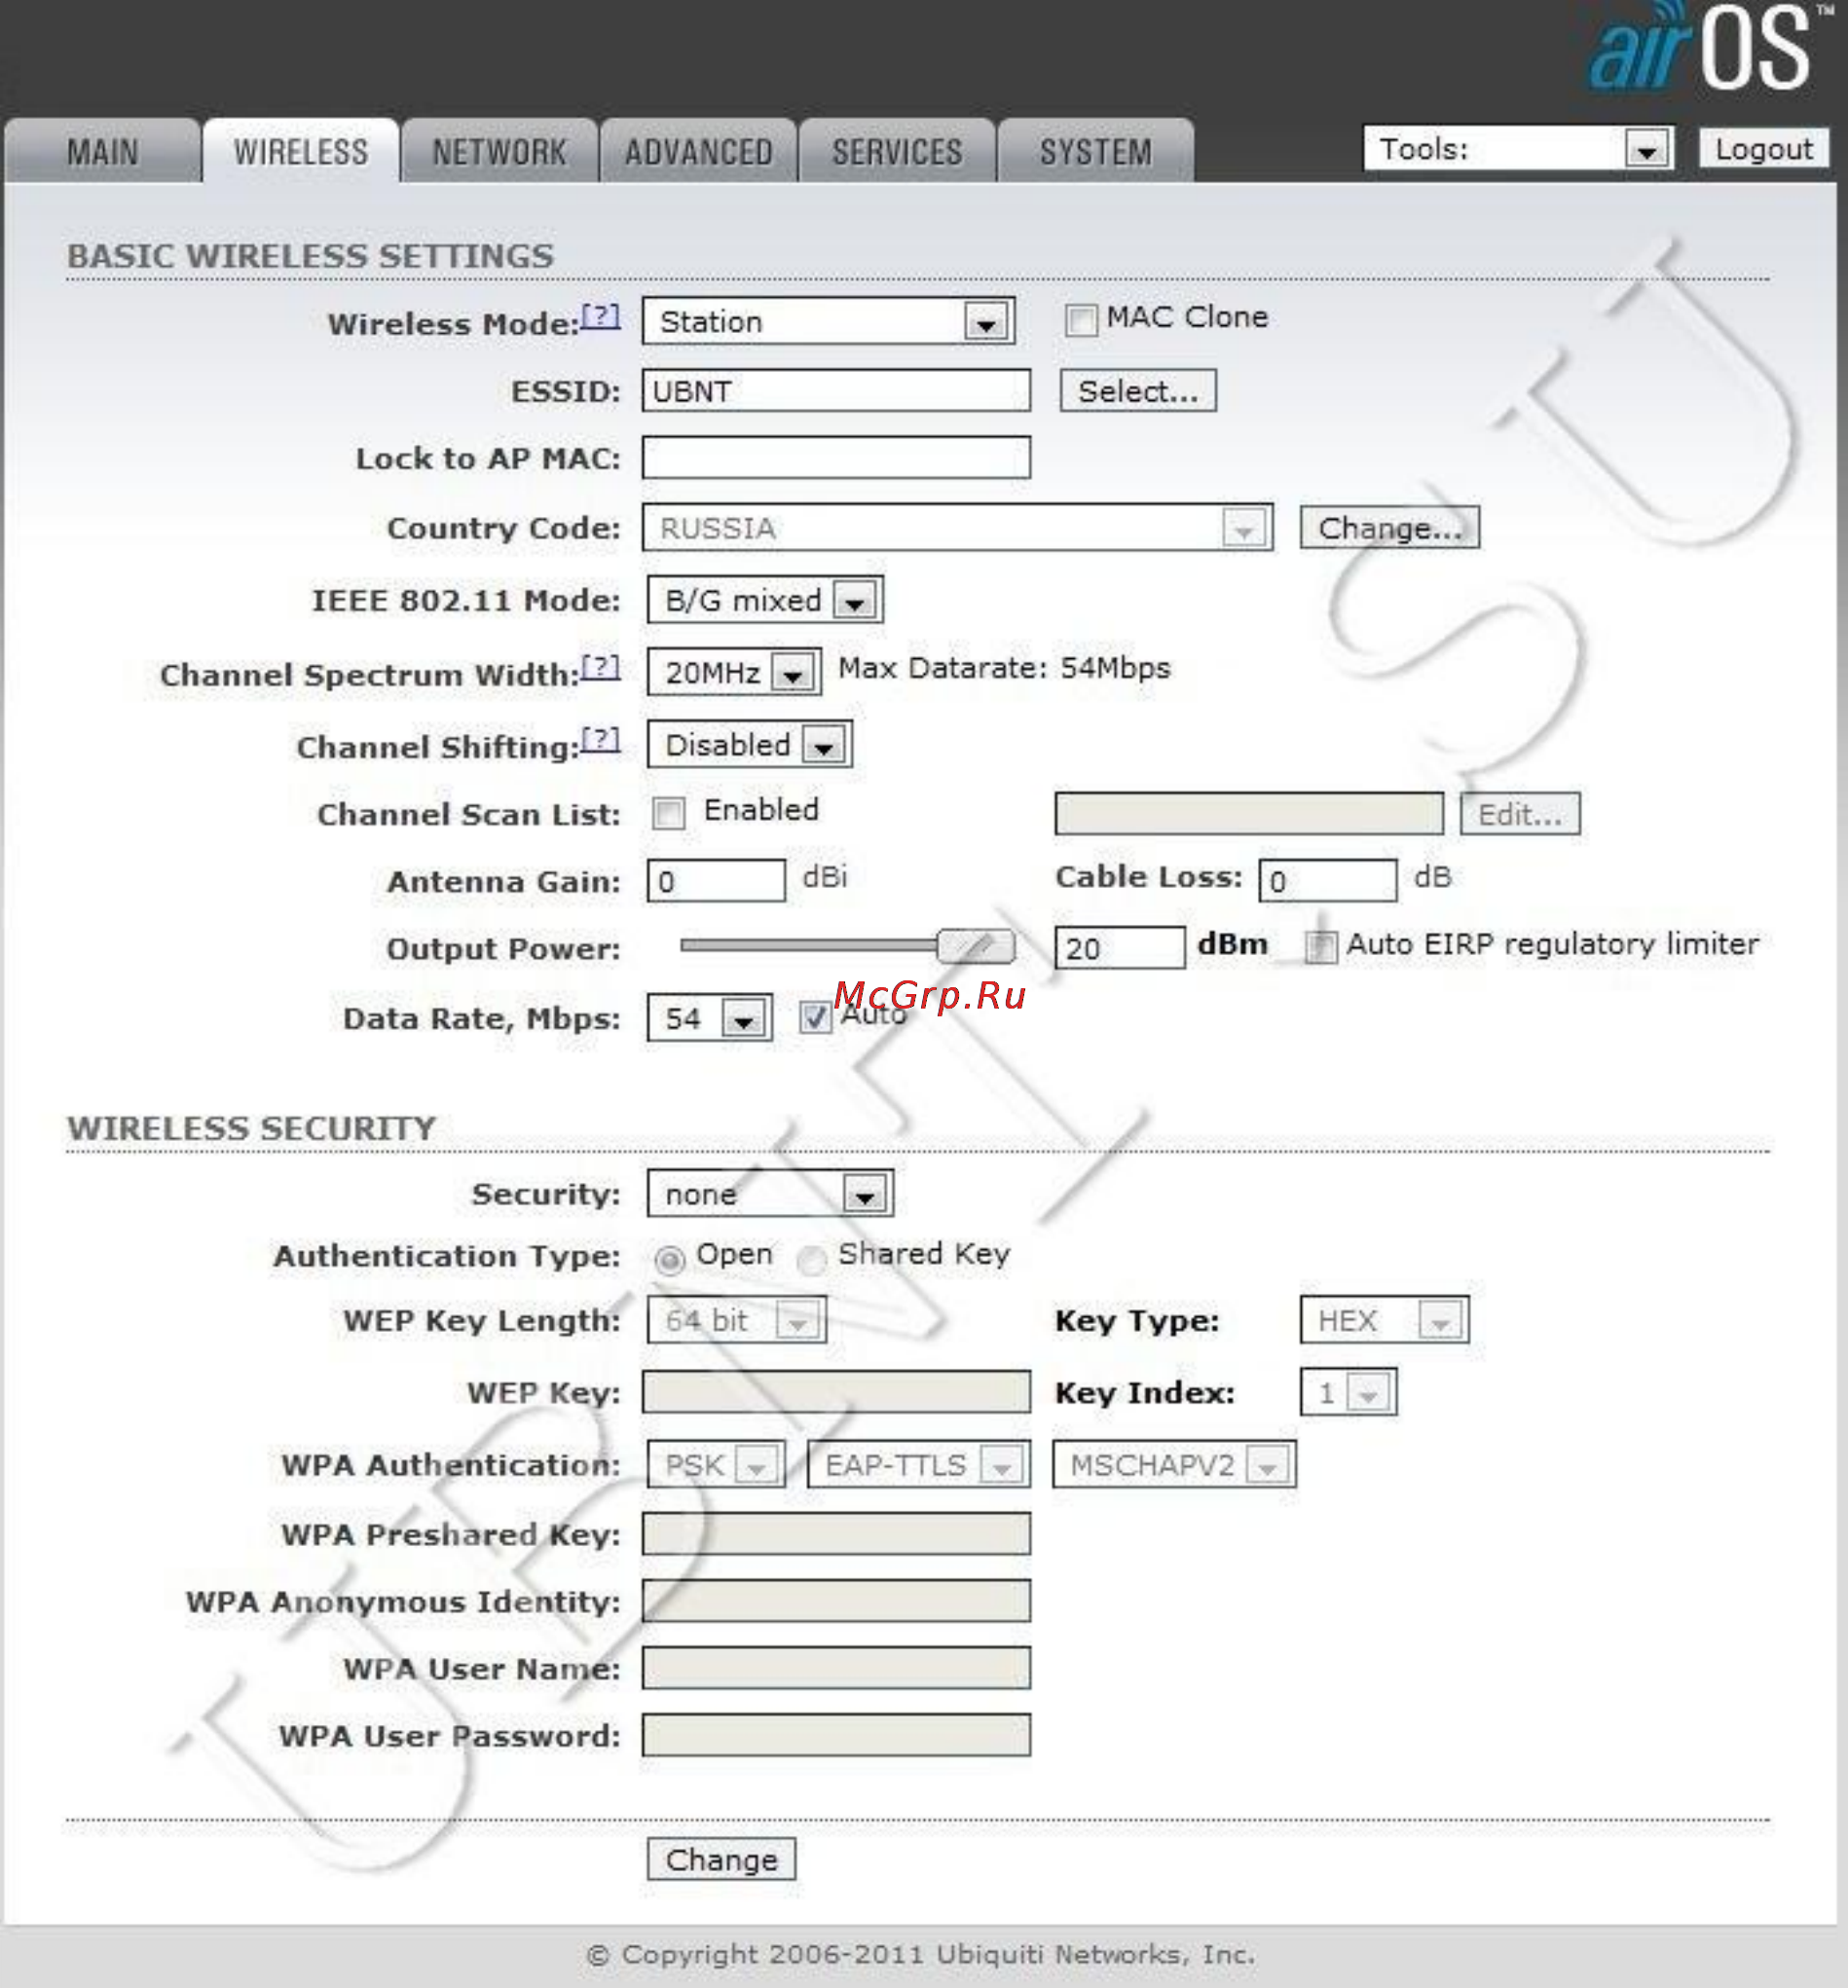Viewport: 1848px width, 1988px height.
Task: Click the Lock to AP MAC field
Action: pyautogui.click(x=836, y=458)
